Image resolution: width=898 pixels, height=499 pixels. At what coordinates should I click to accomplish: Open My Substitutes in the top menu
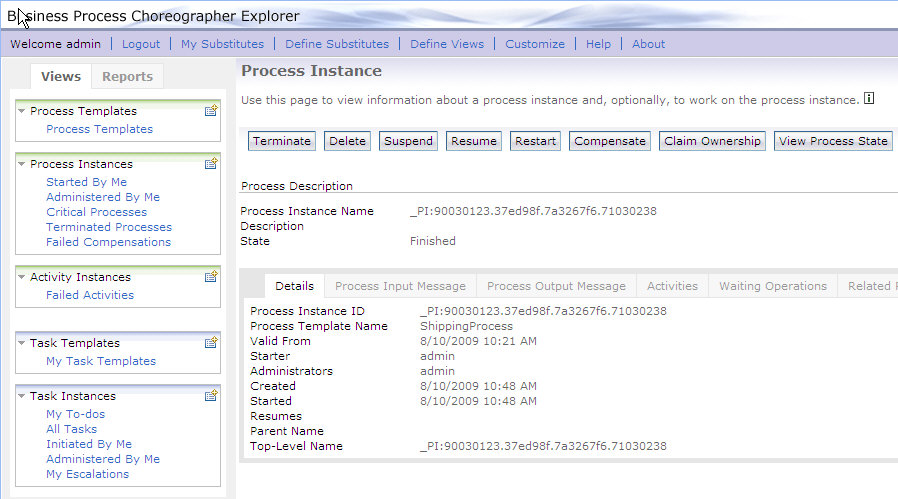222,44
